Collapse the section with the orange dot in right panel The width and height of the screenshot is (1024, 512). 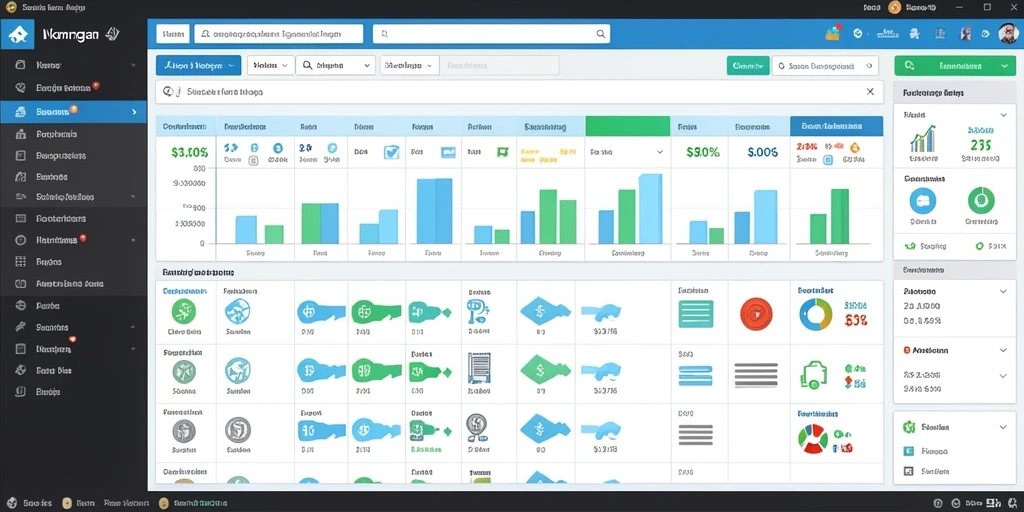pos(1003,350)
